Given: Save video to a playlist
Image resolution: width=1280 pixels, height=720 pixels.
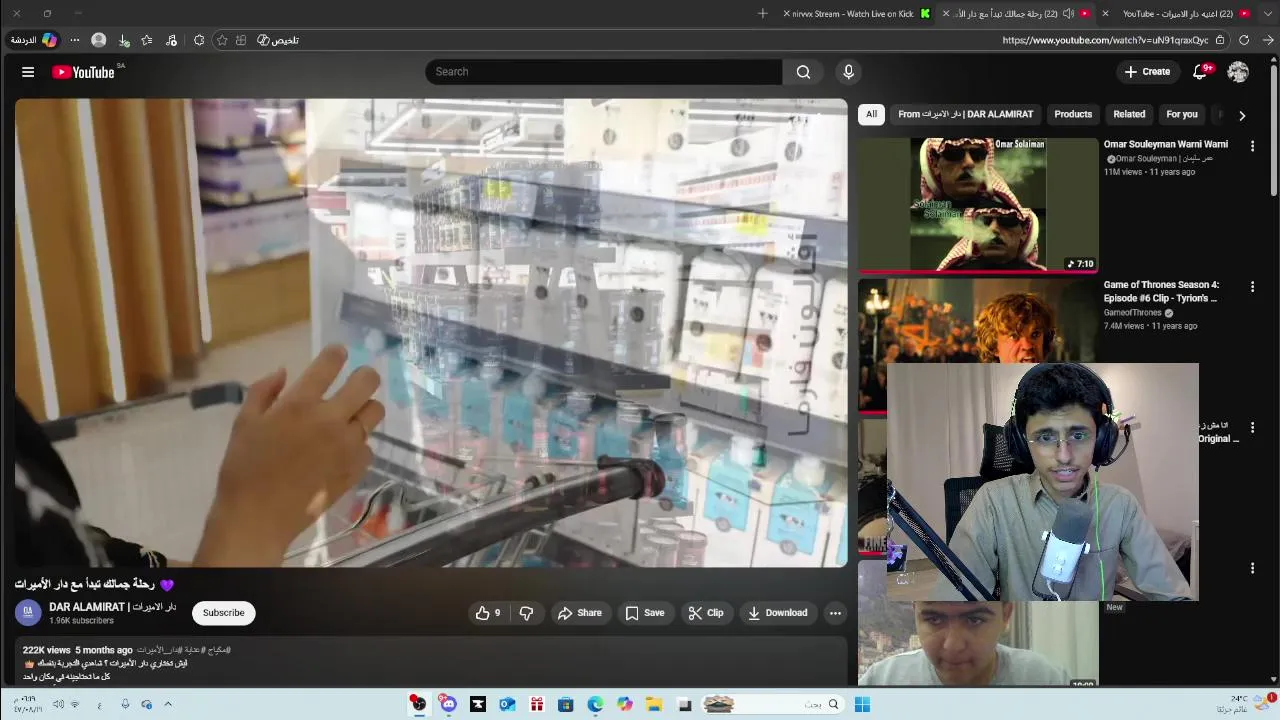Looking at the screenshot, I should (644, 613).
